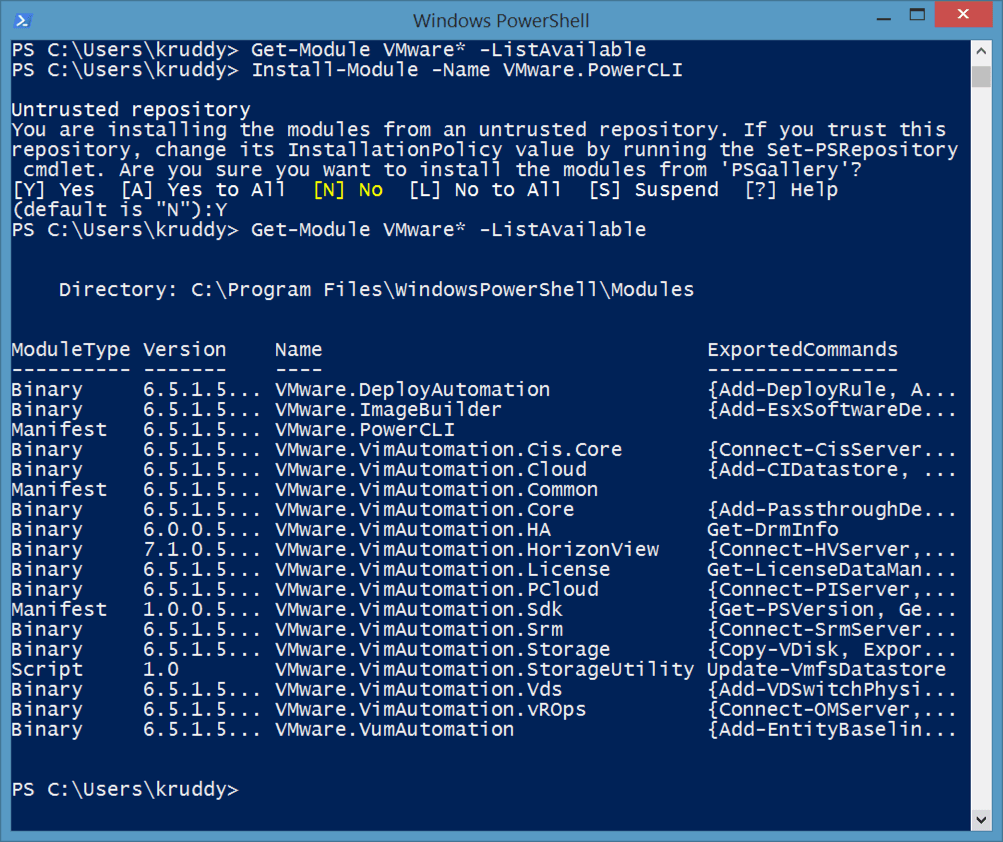Maximize the Windows PowerShell window

click(x=917, y=15)
